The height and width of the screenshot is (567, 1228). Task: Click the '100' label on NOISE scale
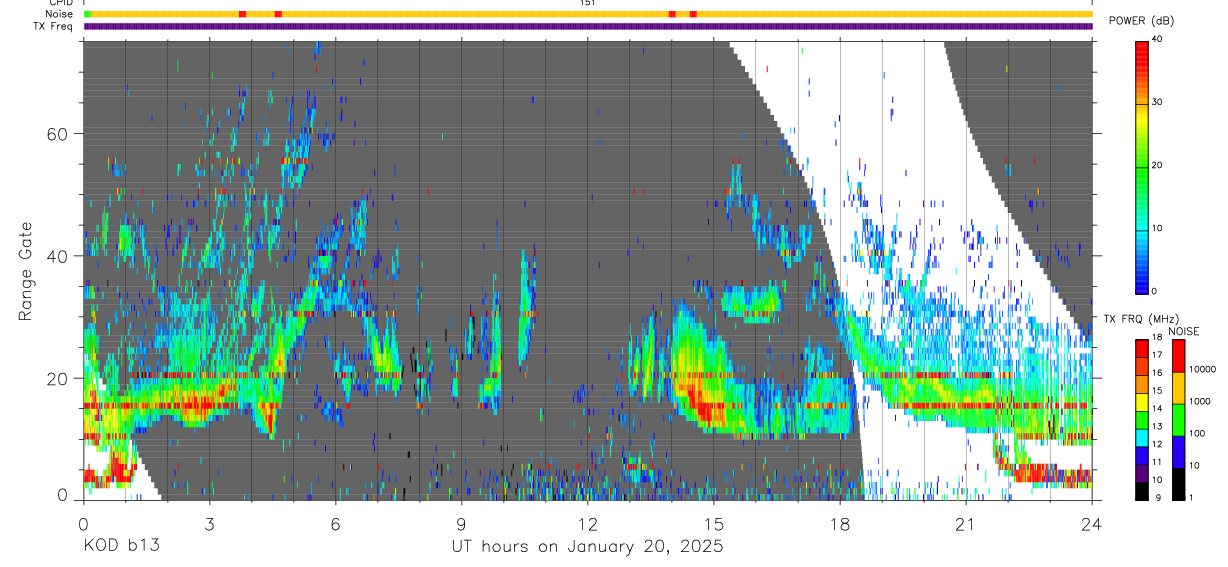point(1198,433)
